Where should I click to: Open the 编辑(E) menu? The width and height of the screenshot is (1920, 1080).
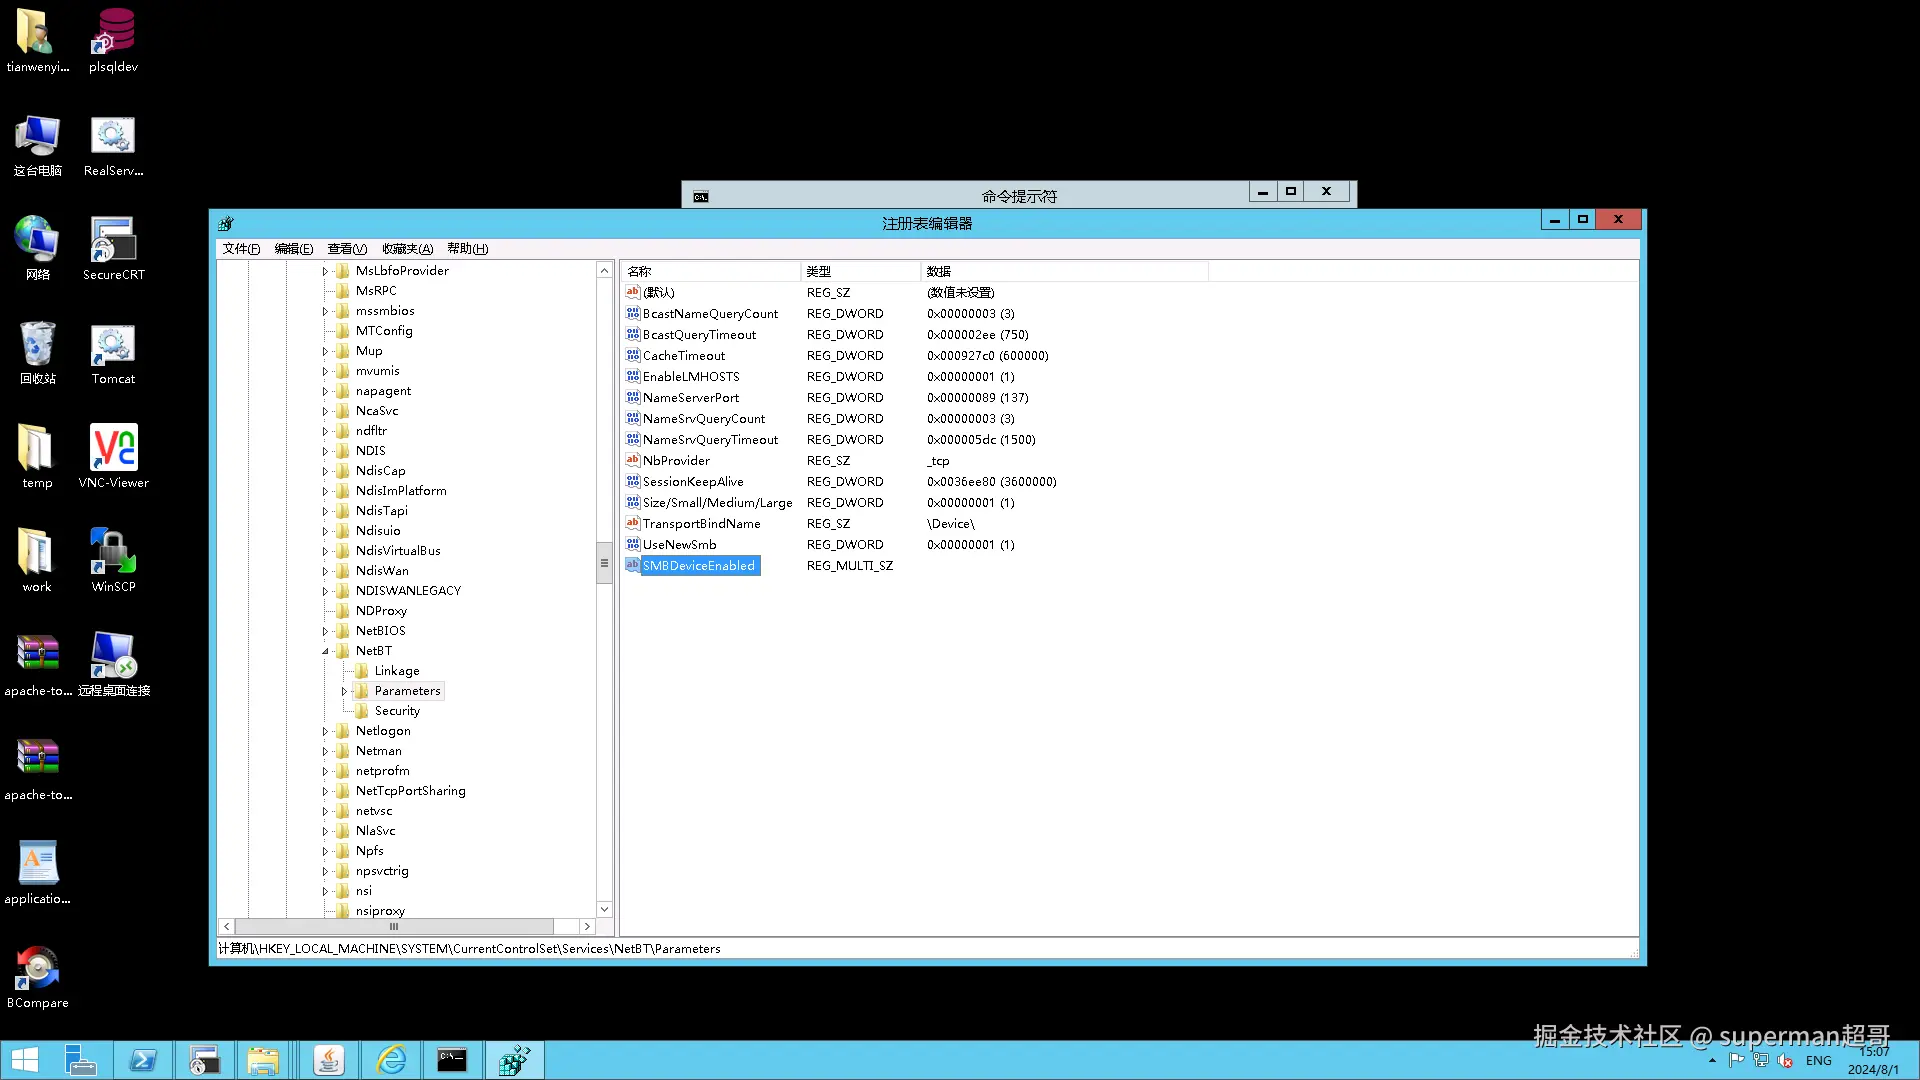coord(293,249)
